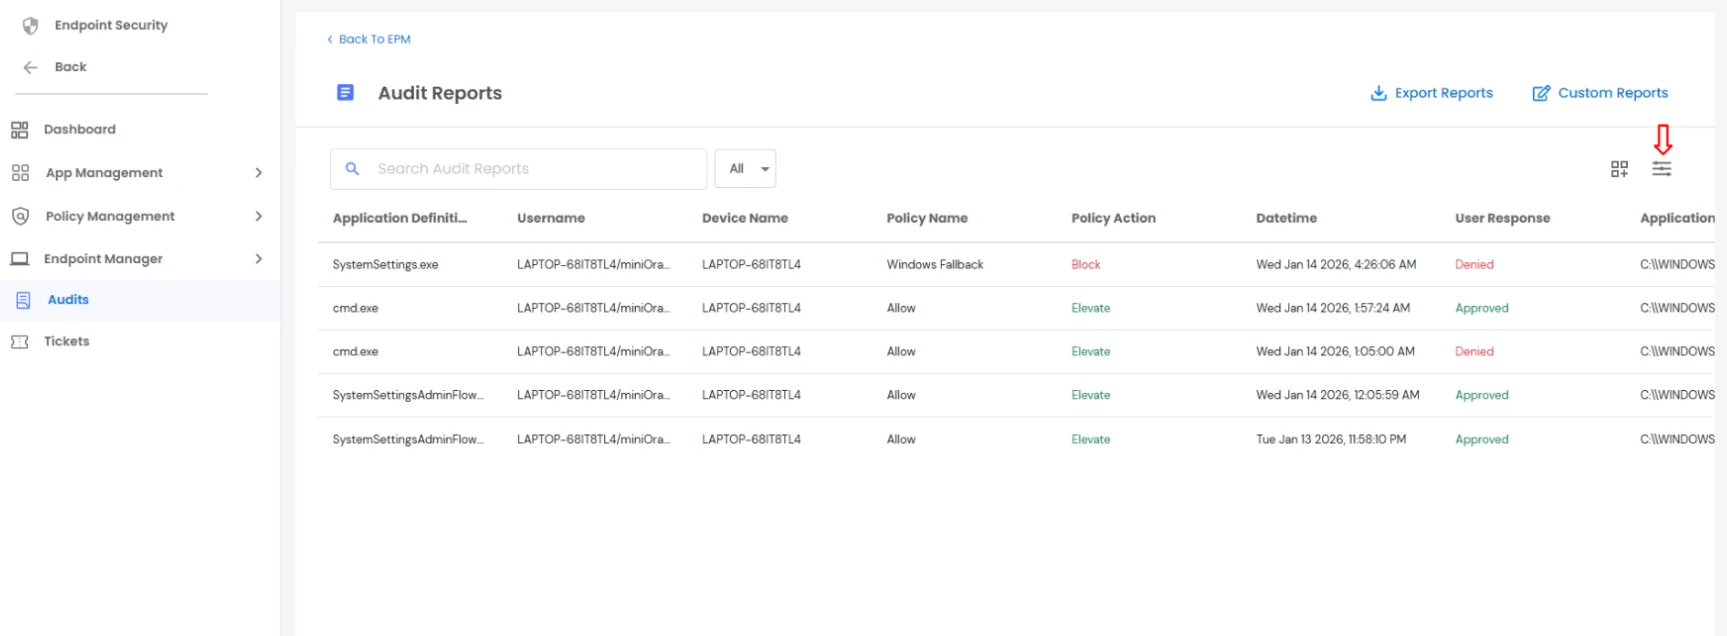
Task: Click Endpoint Security title text
Action: pyautogui.click(x=111, y=25)
